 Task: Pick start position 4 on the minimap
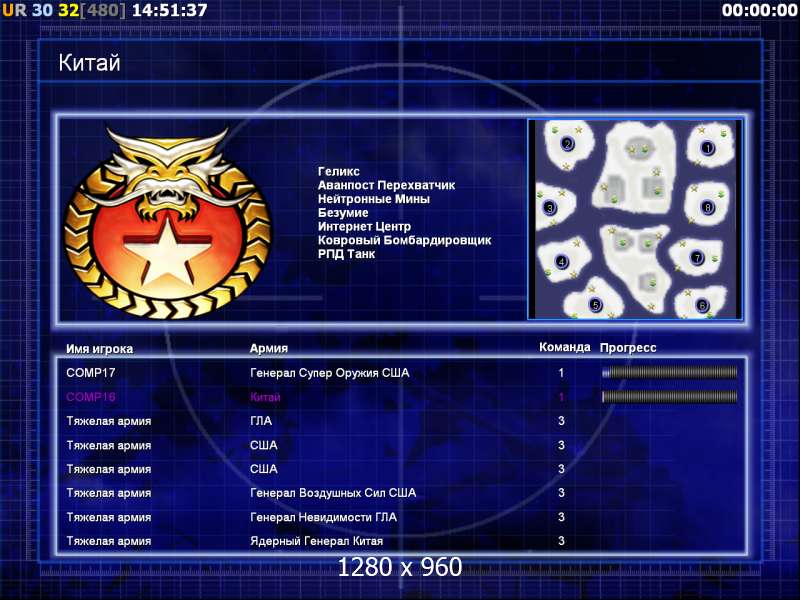[561, 262]
